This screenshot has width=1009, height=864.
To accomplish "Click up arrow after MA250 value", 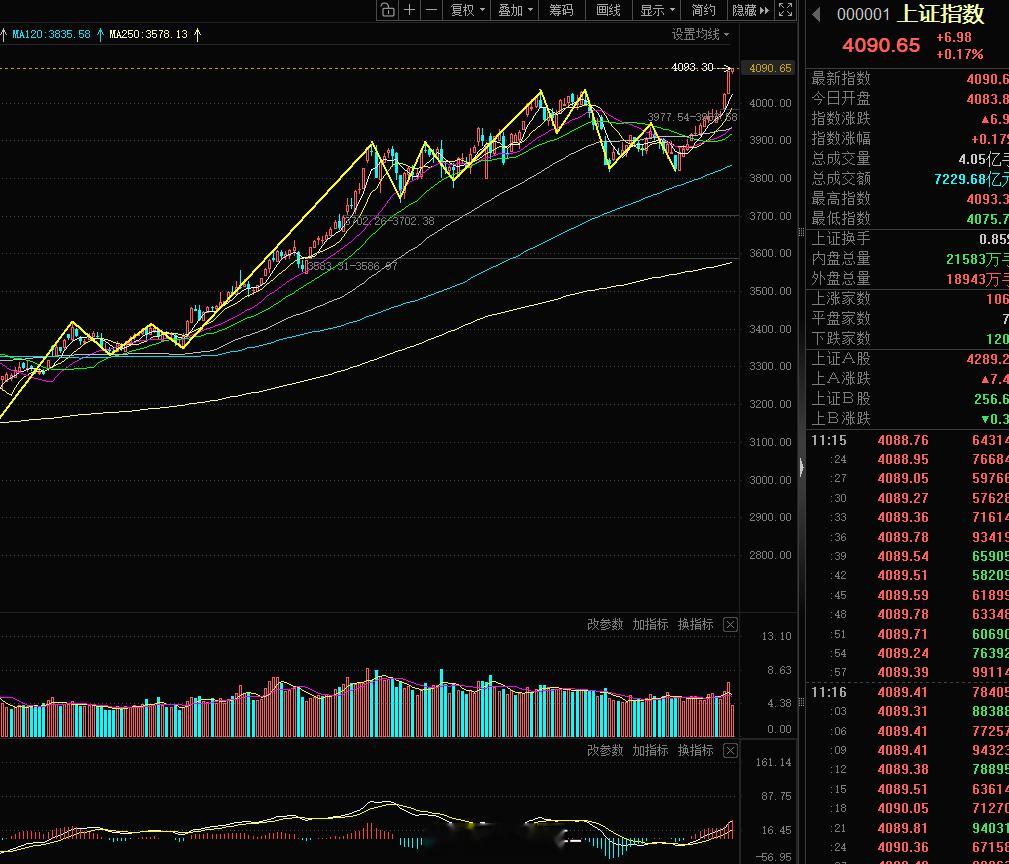I will point(197,34).
